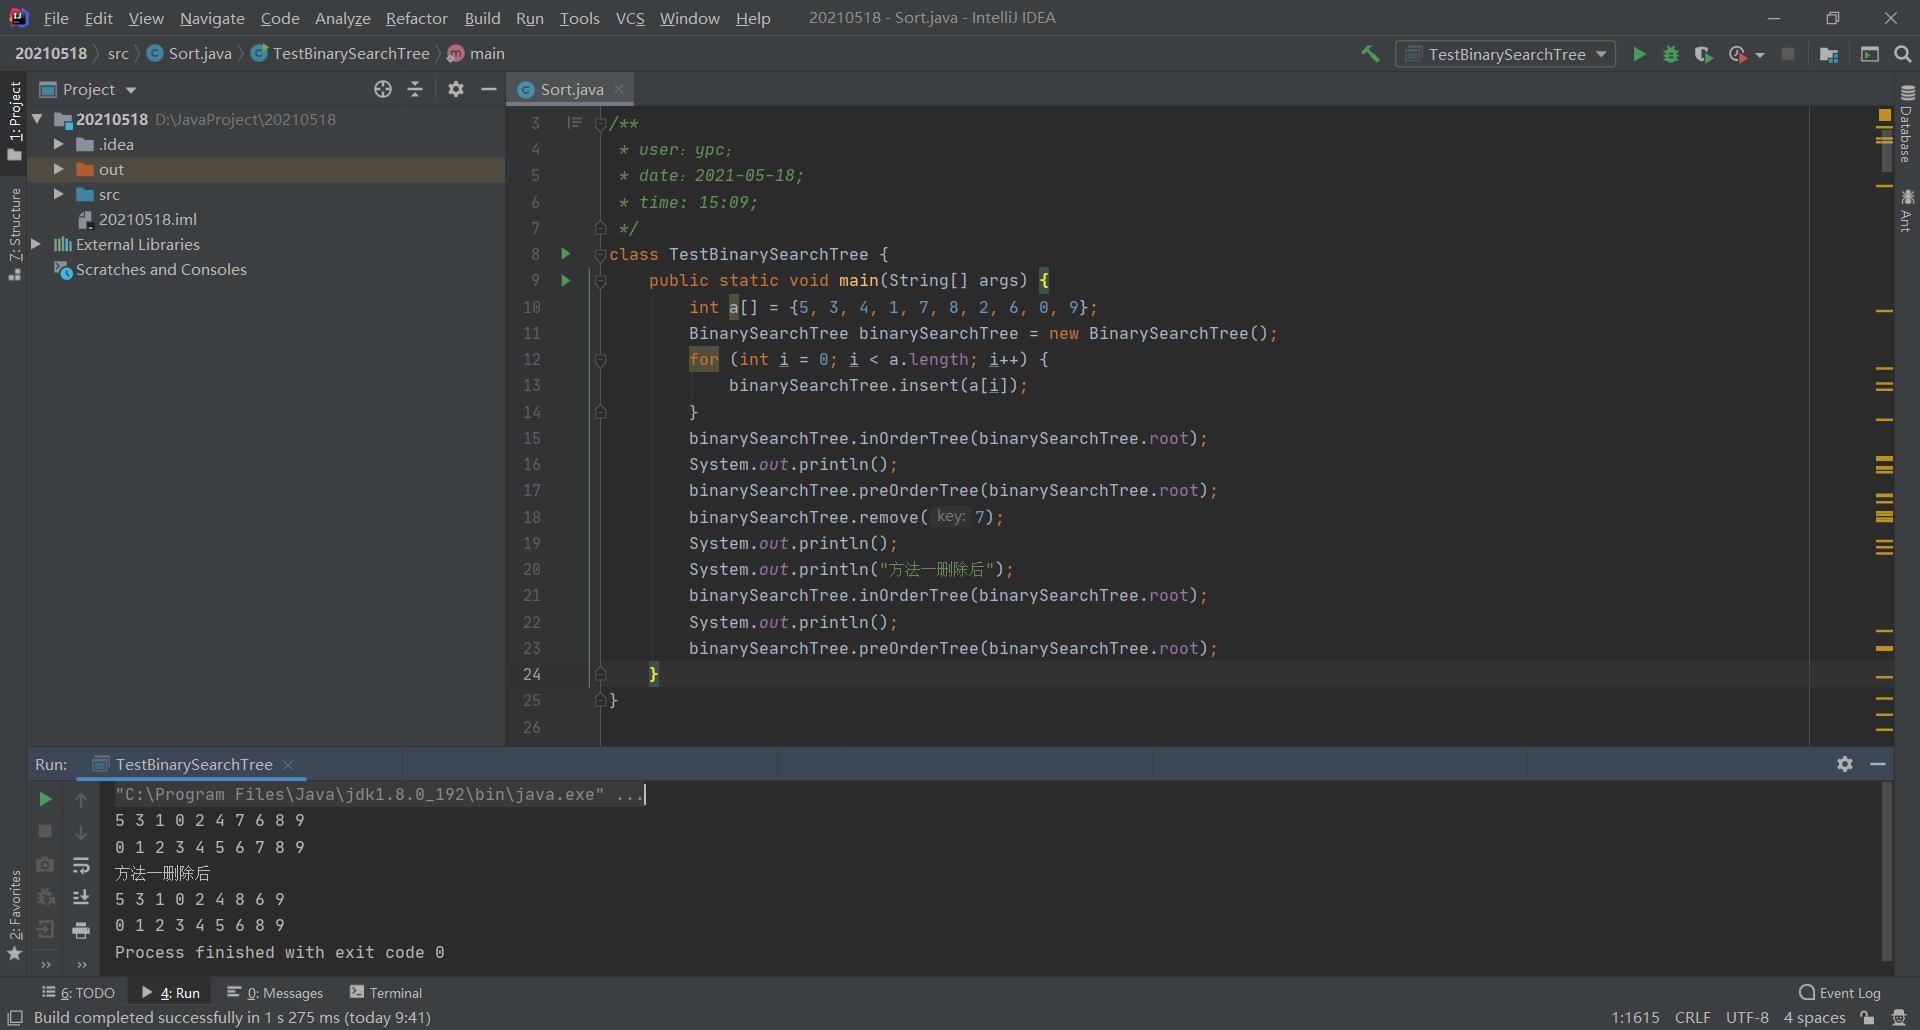Collapse the 20210518 project root
The image size is (1920, 1030).
pos(37,119)
